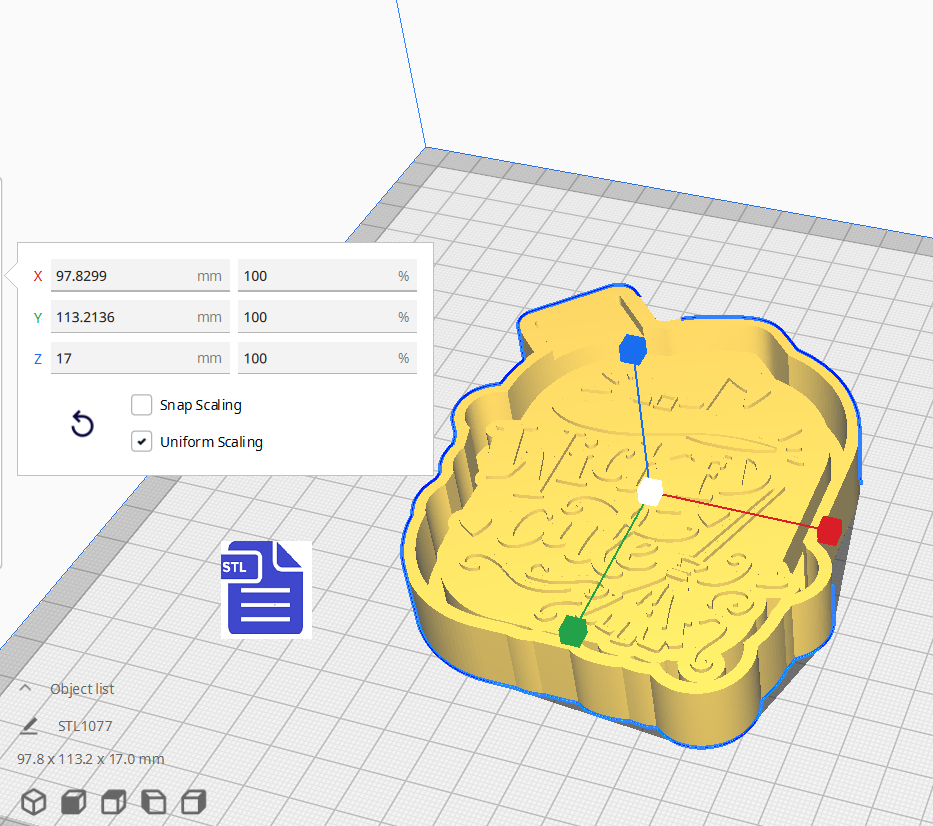
Task: Click the STL document icon on the build plate
Action: pos(265,588)
